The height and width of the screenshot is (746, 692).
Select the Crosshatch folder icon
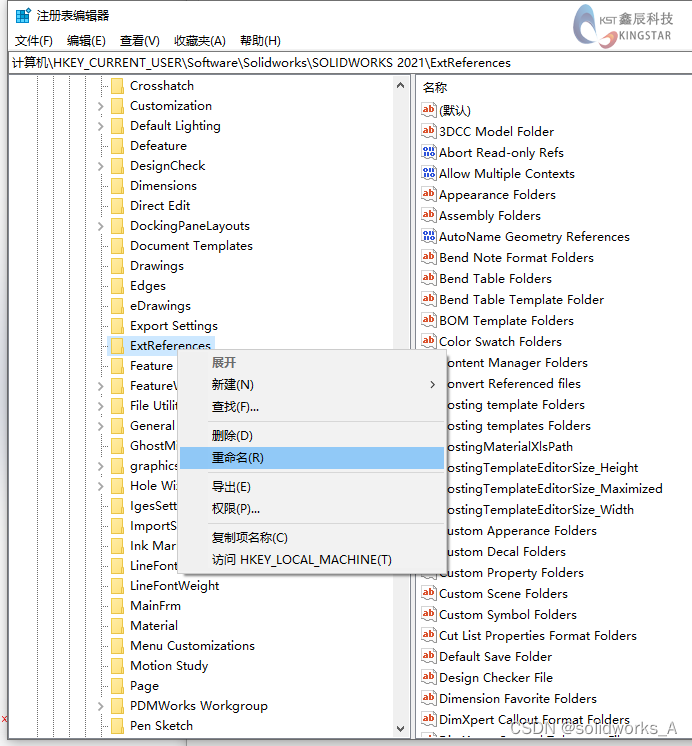coord(117,86)
